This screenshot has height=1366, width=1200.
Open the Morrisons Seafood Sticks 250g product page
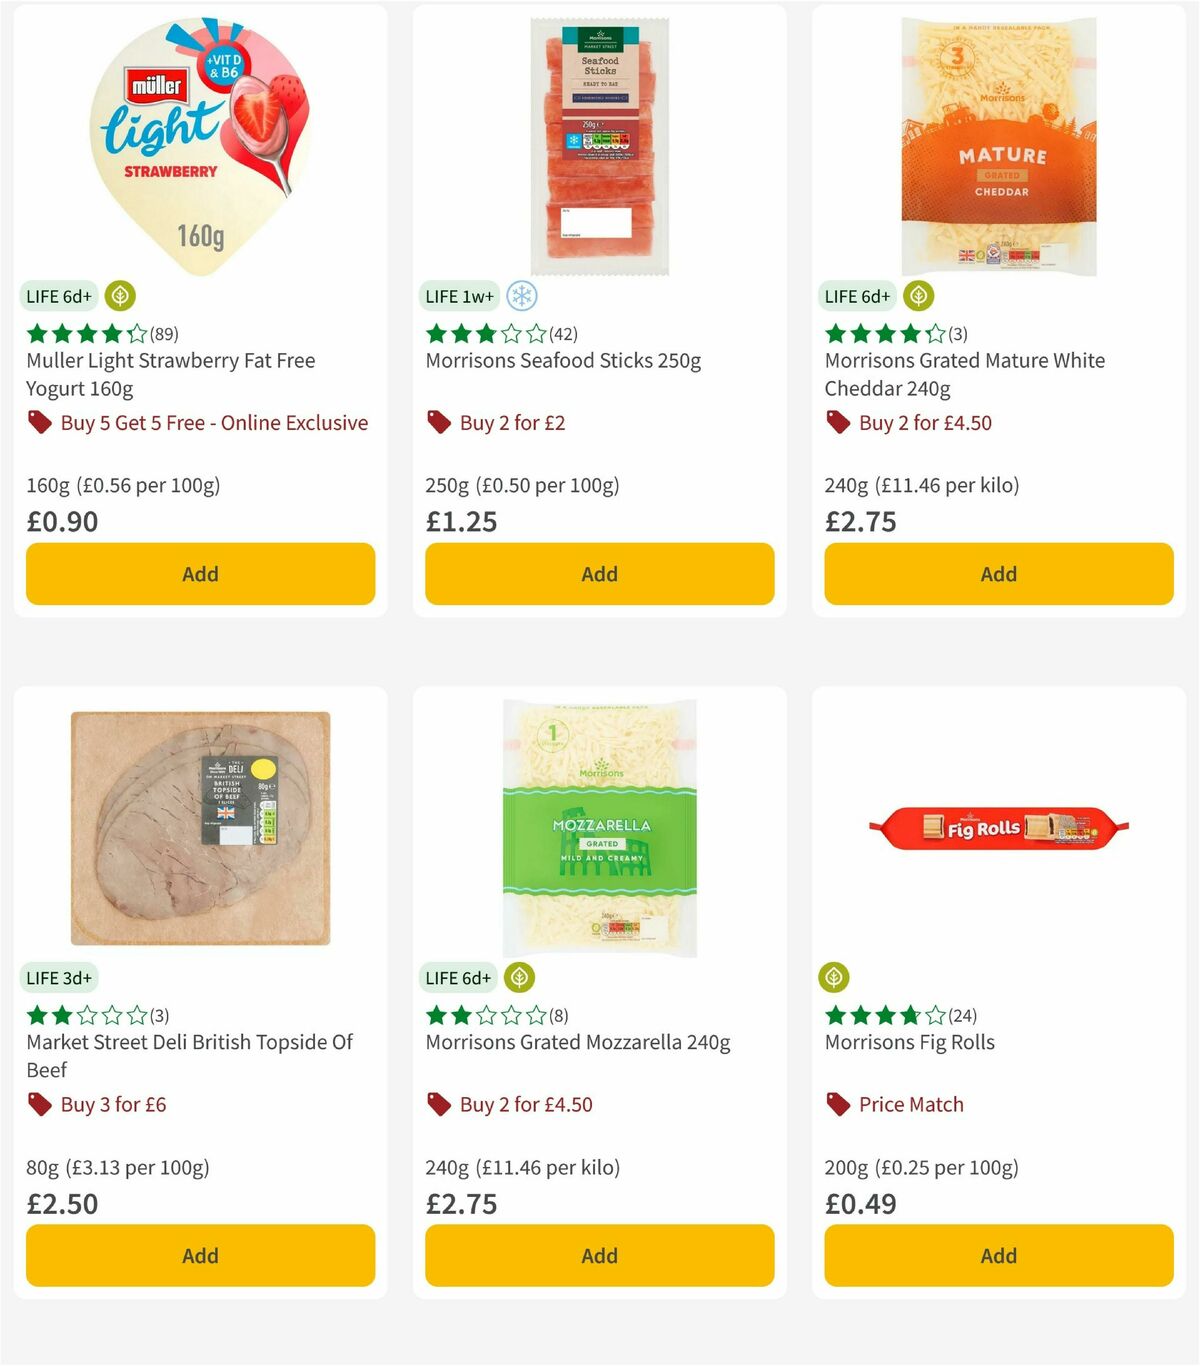pos(564,361)
